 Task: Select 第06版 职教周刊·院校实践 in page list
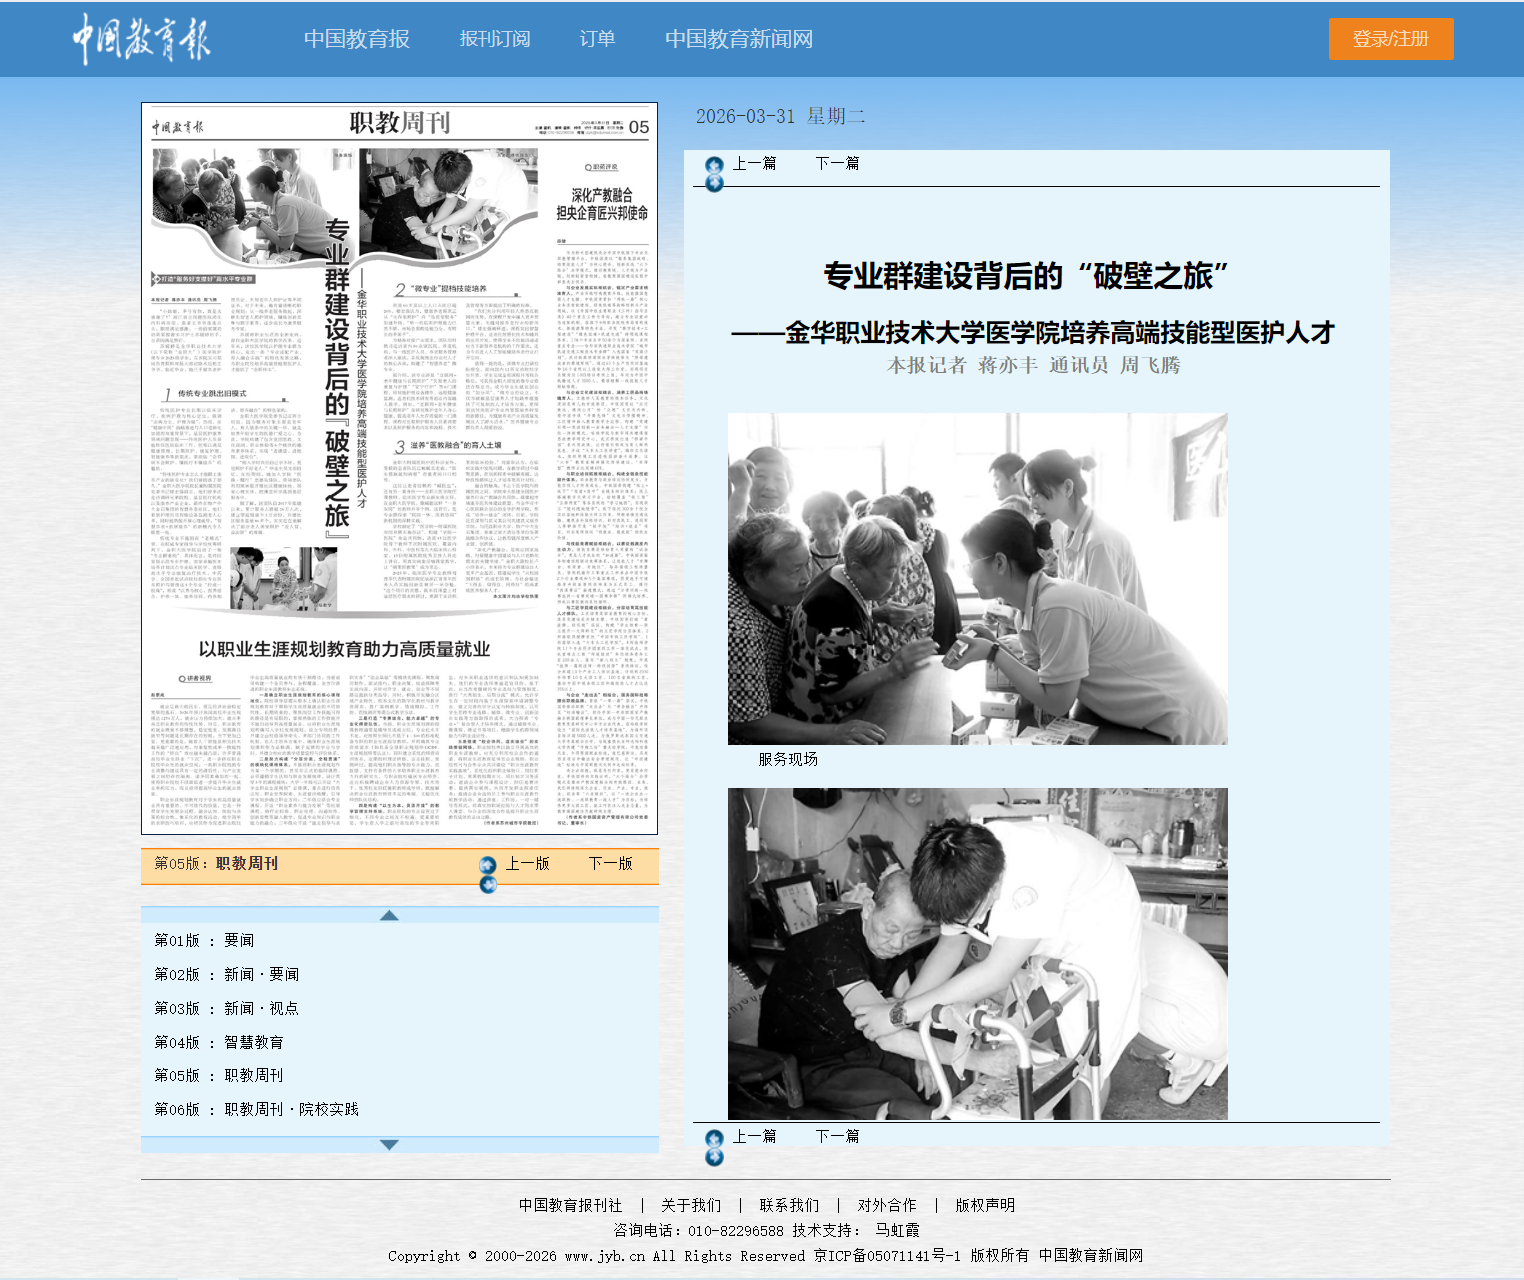coord(256,1109)
